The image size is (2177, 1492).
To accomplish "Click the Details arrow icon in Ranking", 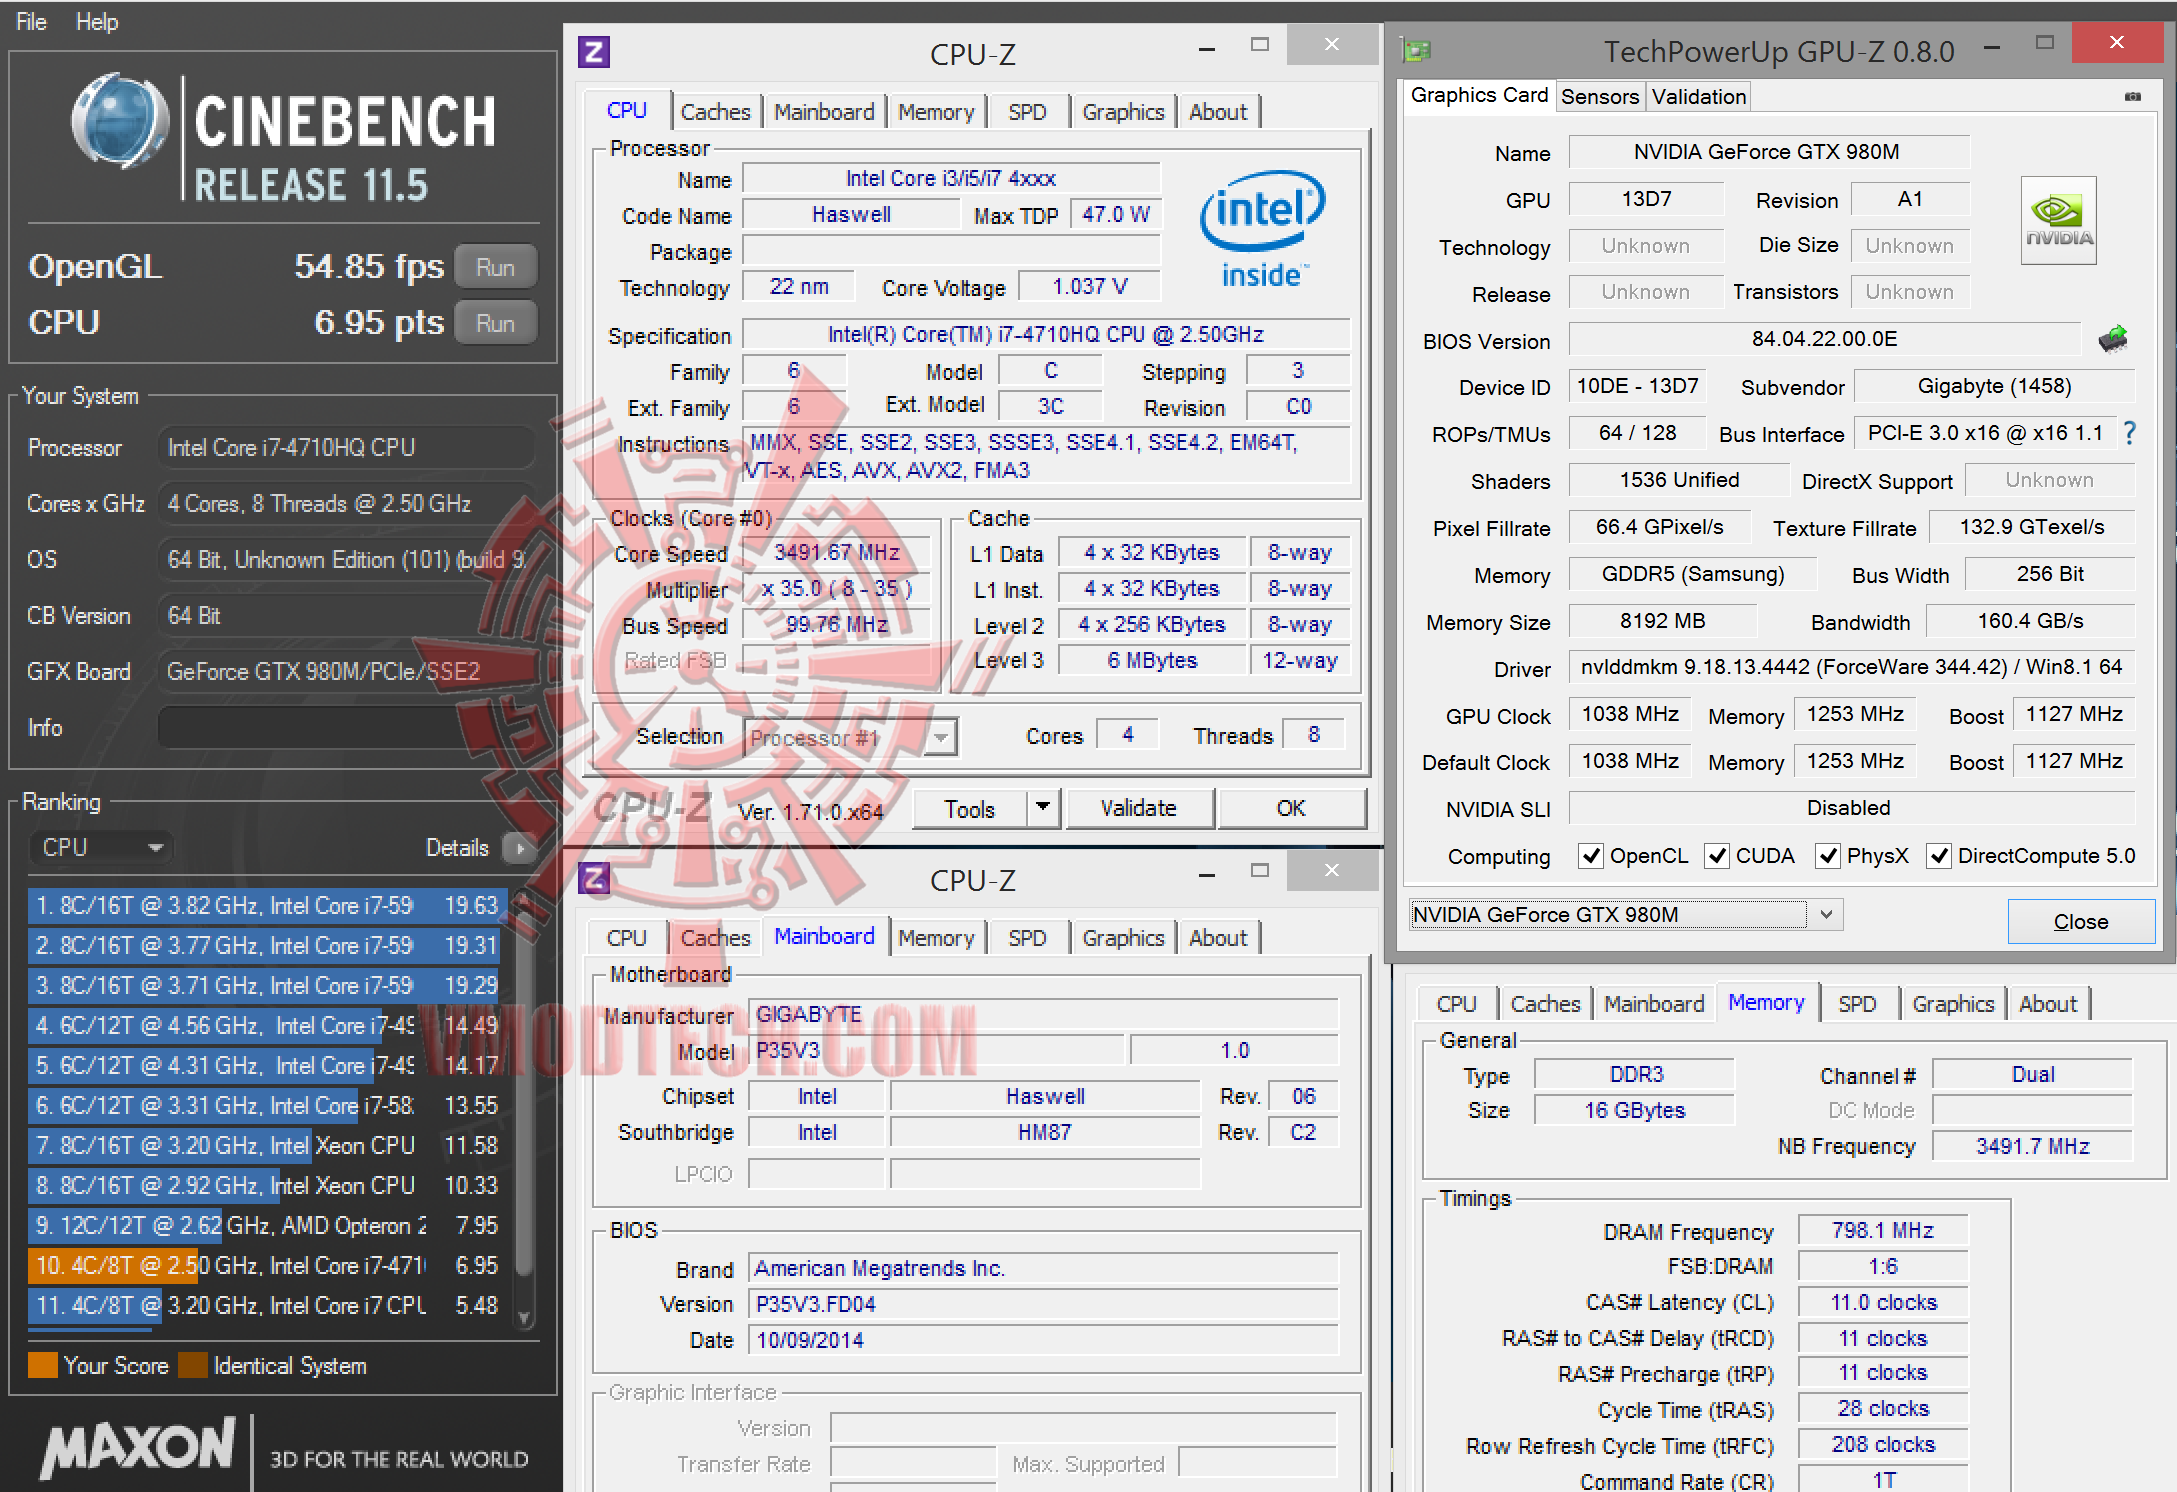I will click(519, 848).
